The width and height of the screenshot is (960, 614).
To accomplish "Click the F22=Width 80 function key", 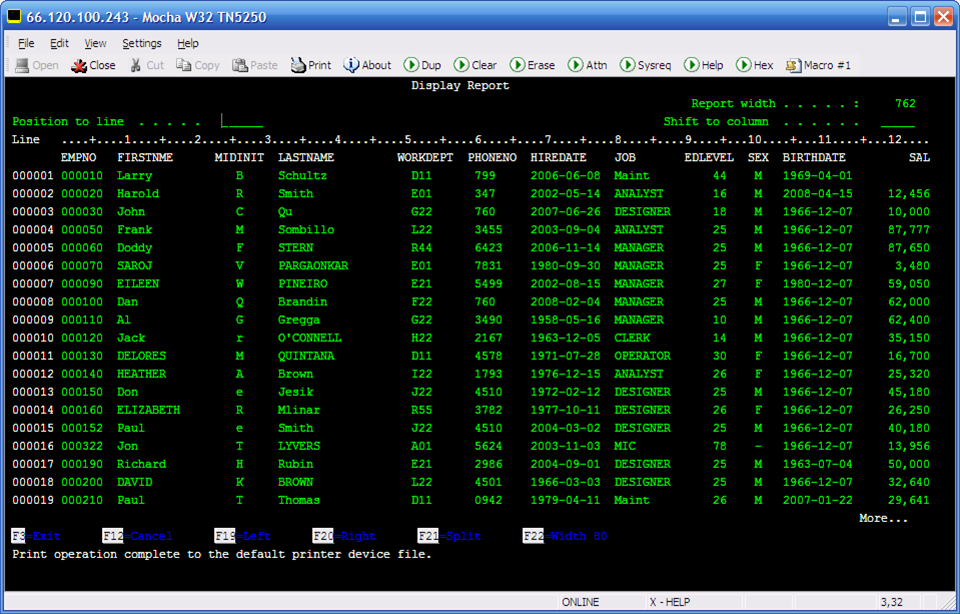I will click(x=565, y=536).
